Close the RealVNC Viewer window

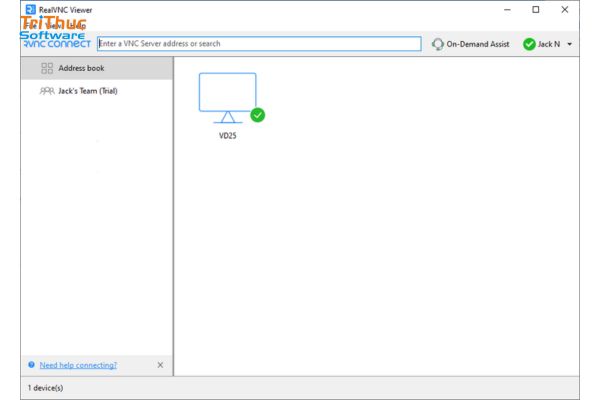coord(564,10)
